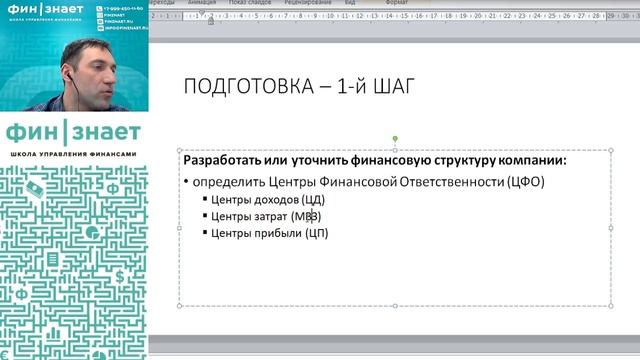Click the bullet 'определить Центры Финансовой Ответственности (ЦФО)'
640x360 pixels.
[x=369, y=182]
